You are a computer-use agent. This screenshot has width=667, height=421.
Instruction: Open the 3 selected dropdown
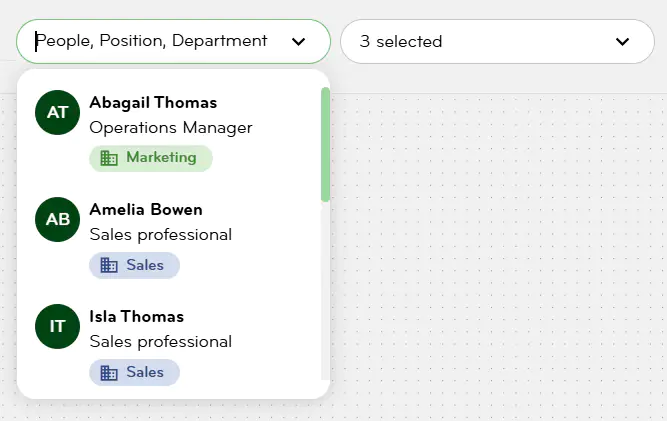click(x=496, y=42)
